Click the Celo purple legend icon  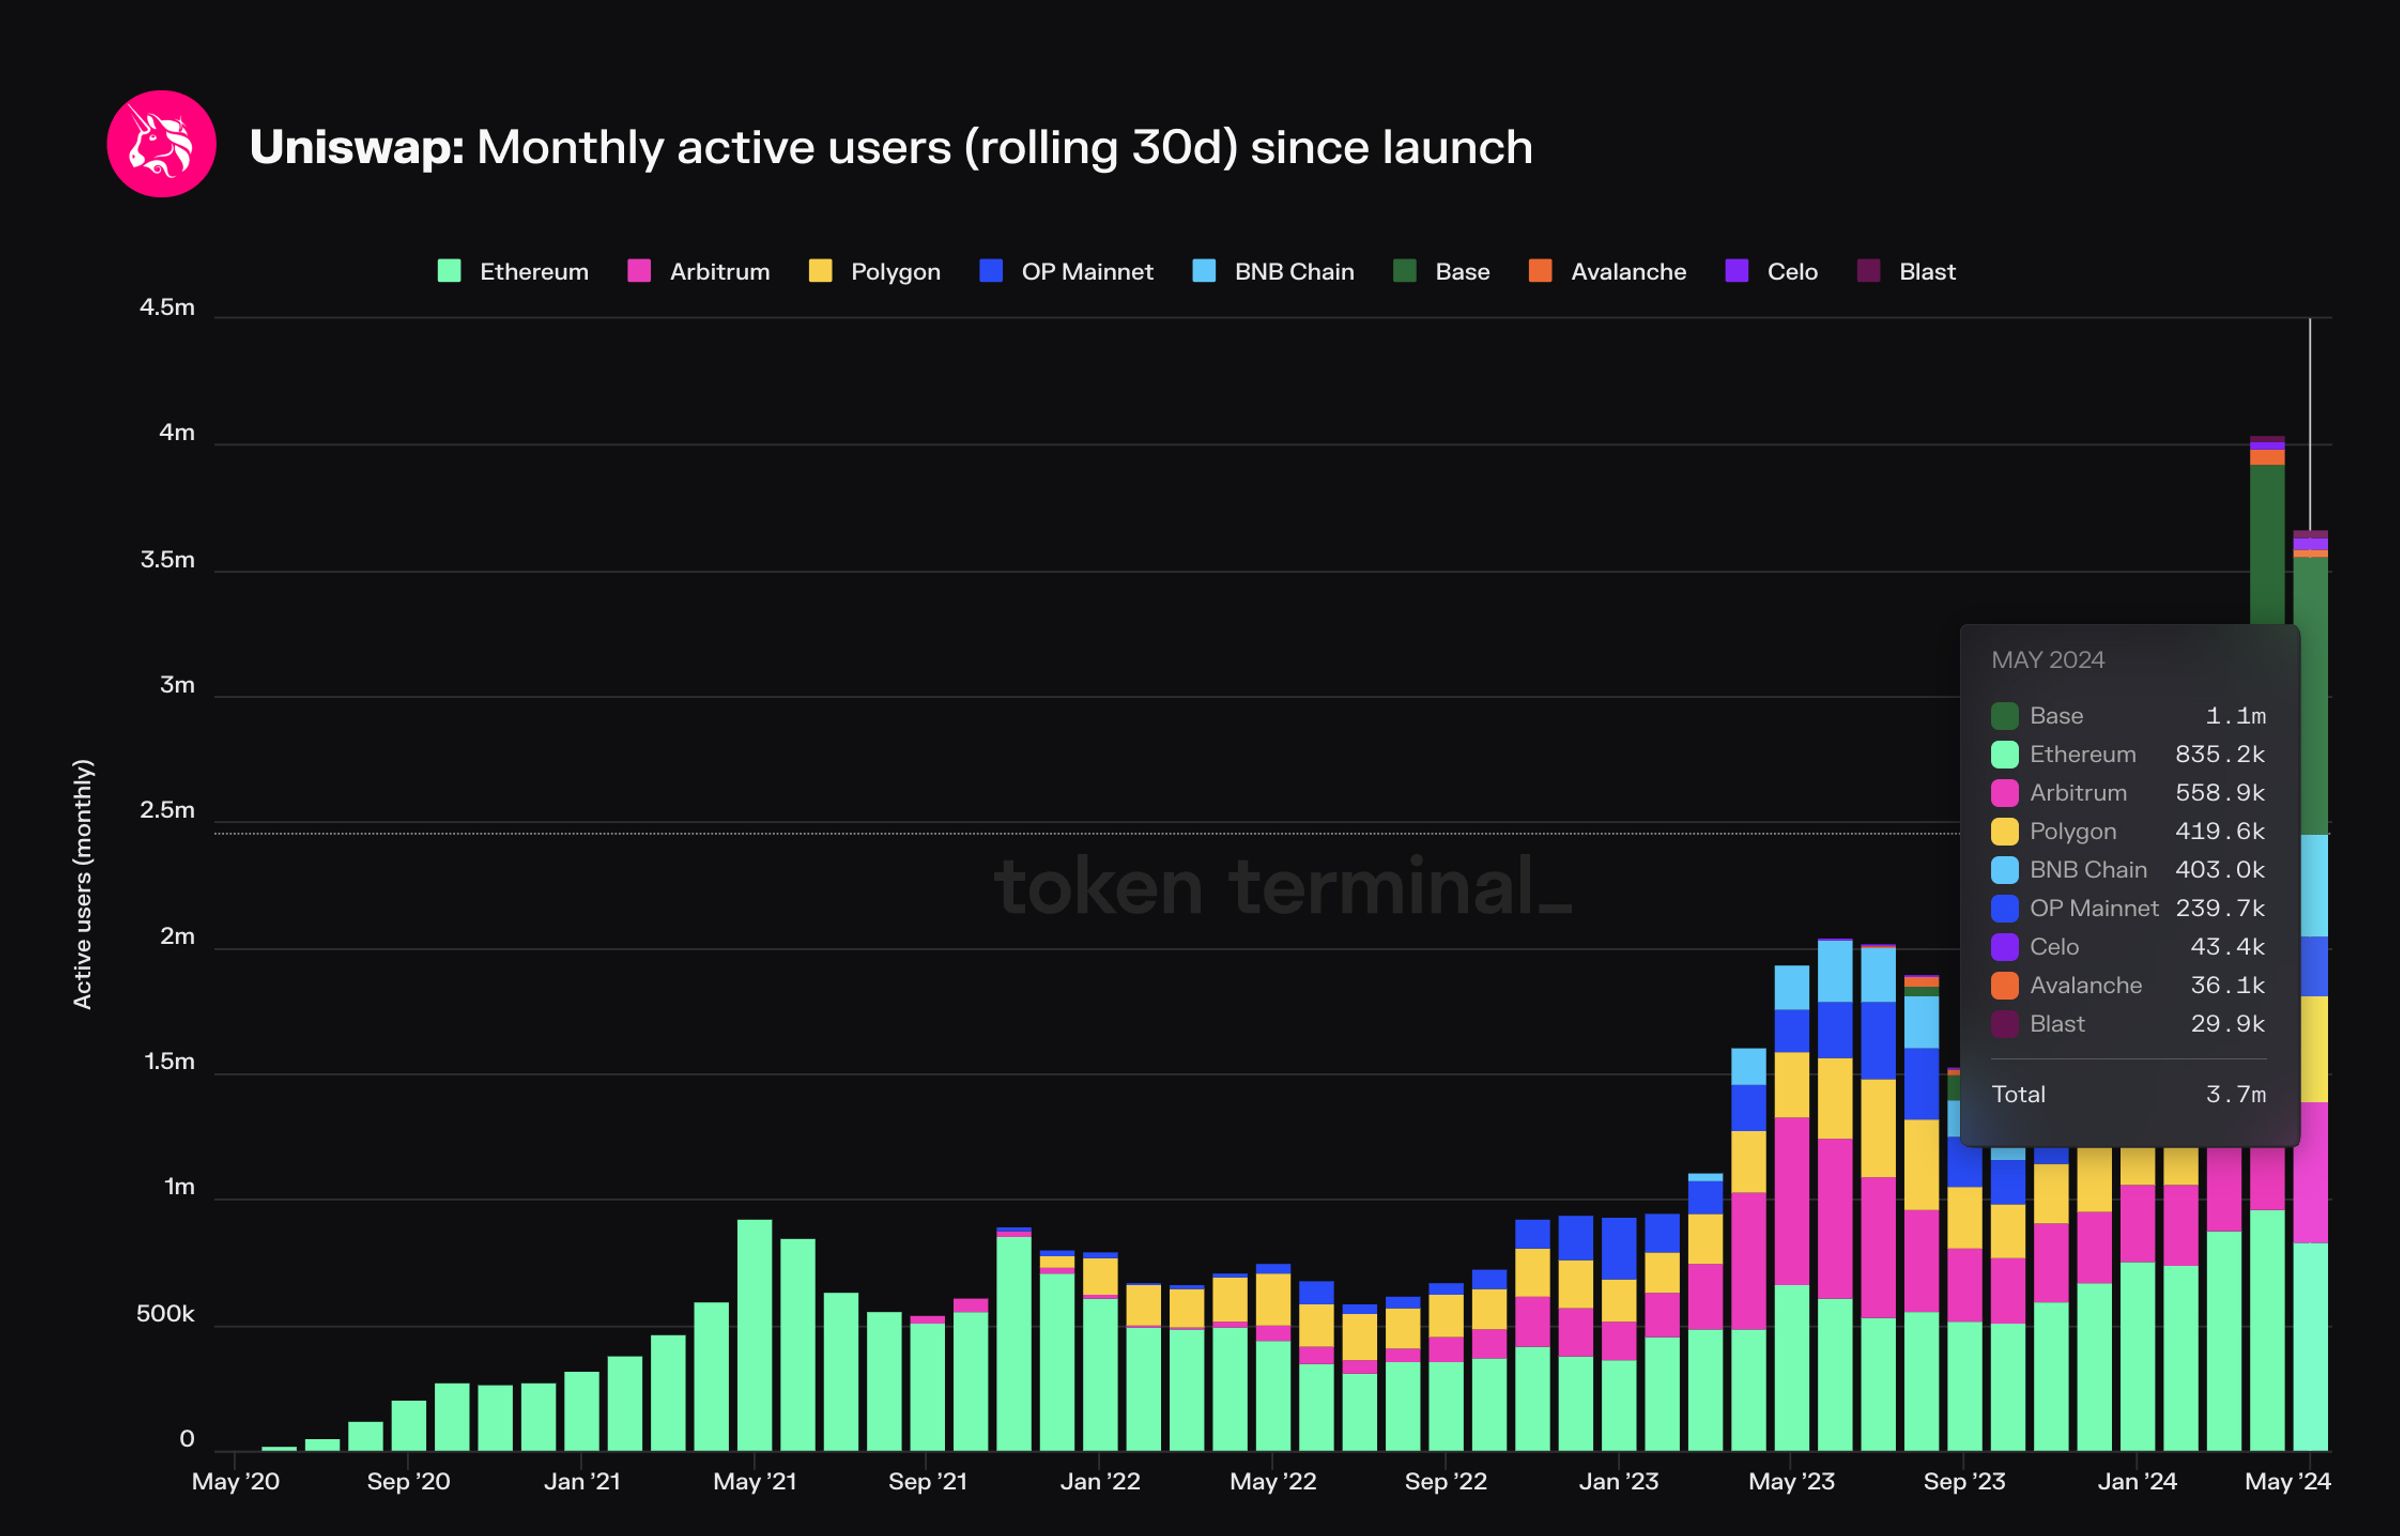click(x=1737, y=271)
